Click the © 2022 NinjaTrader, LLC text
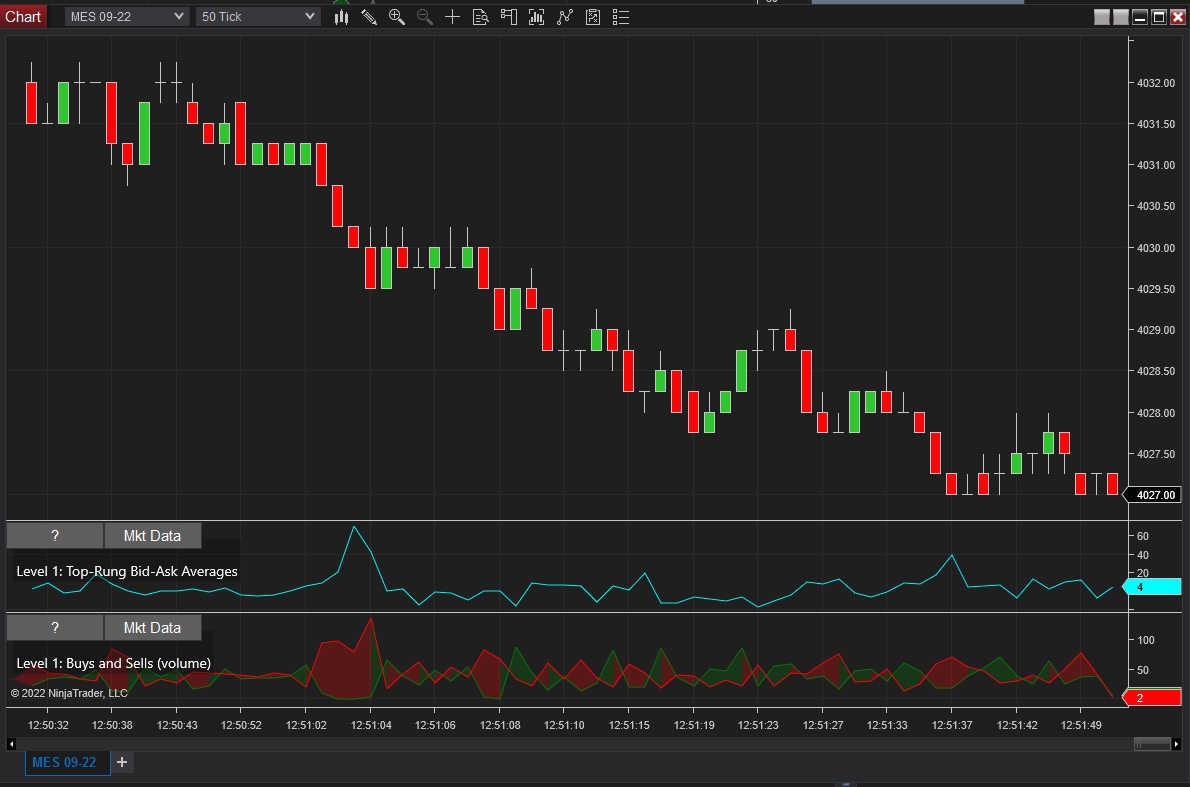Viewport: 1190px width, 787px height. 69,693
